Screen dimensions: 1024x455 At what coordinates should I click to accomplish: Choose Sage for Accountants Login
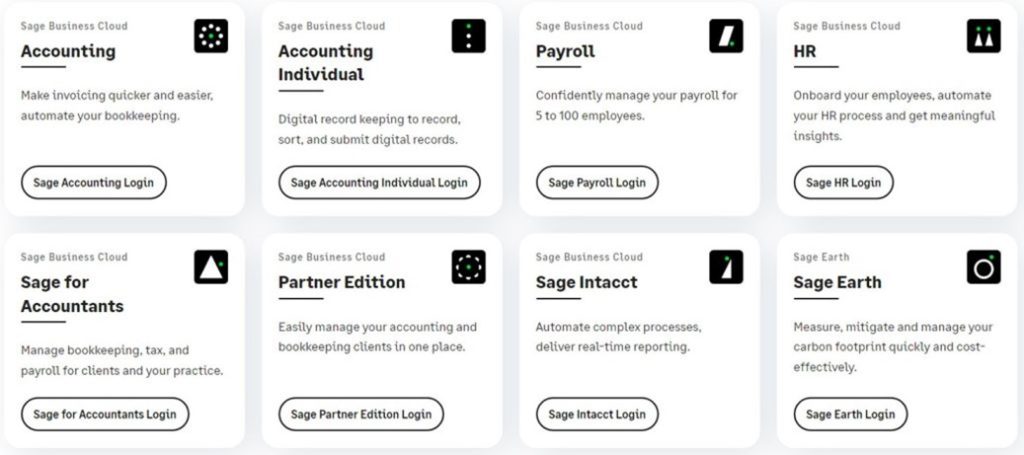(x=104, y=414)
